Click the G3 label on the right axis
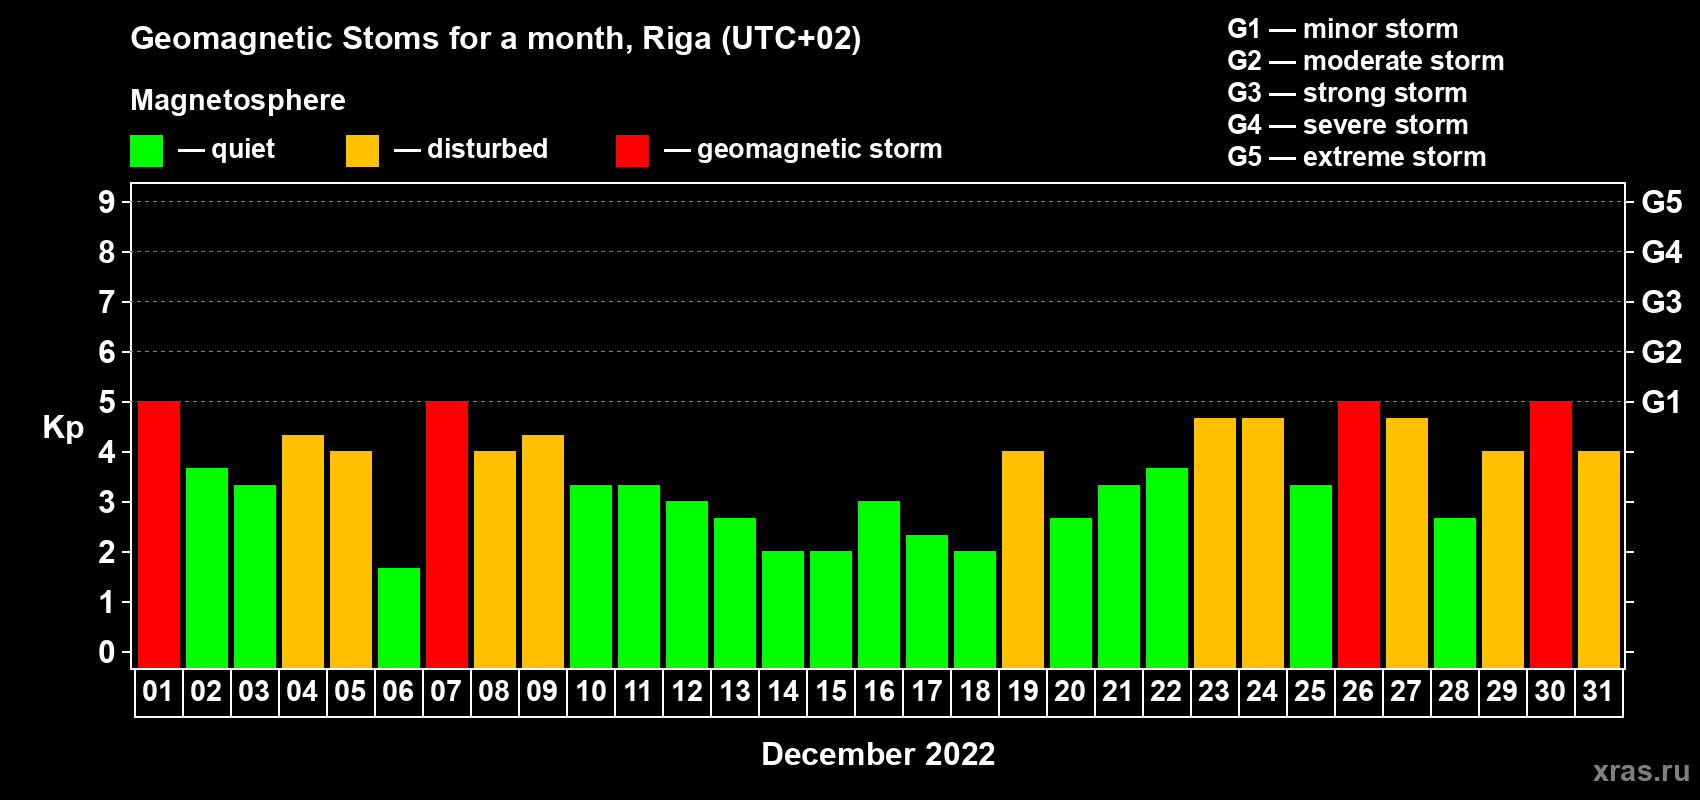The height and width of the screenshot is (800, 1700). pos(1662,302)
